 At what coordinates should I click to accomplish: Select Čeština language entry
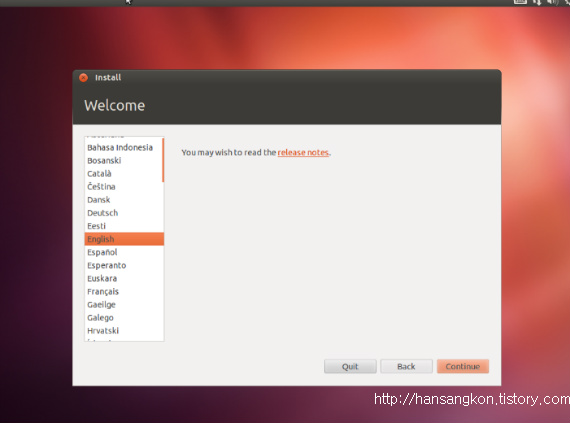coord(124,187)
